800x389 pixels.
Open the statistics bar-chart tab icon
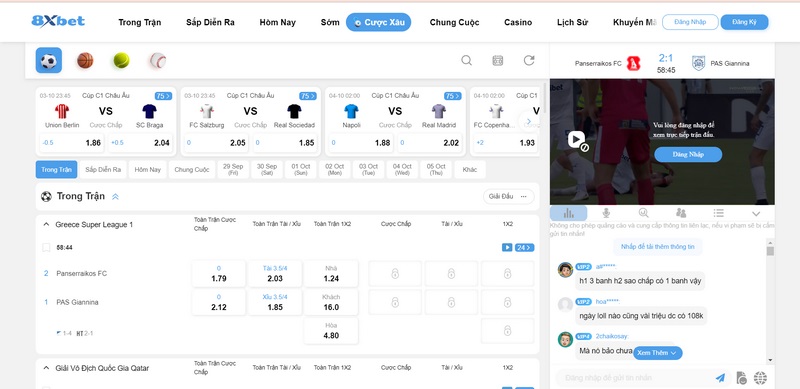568,213
